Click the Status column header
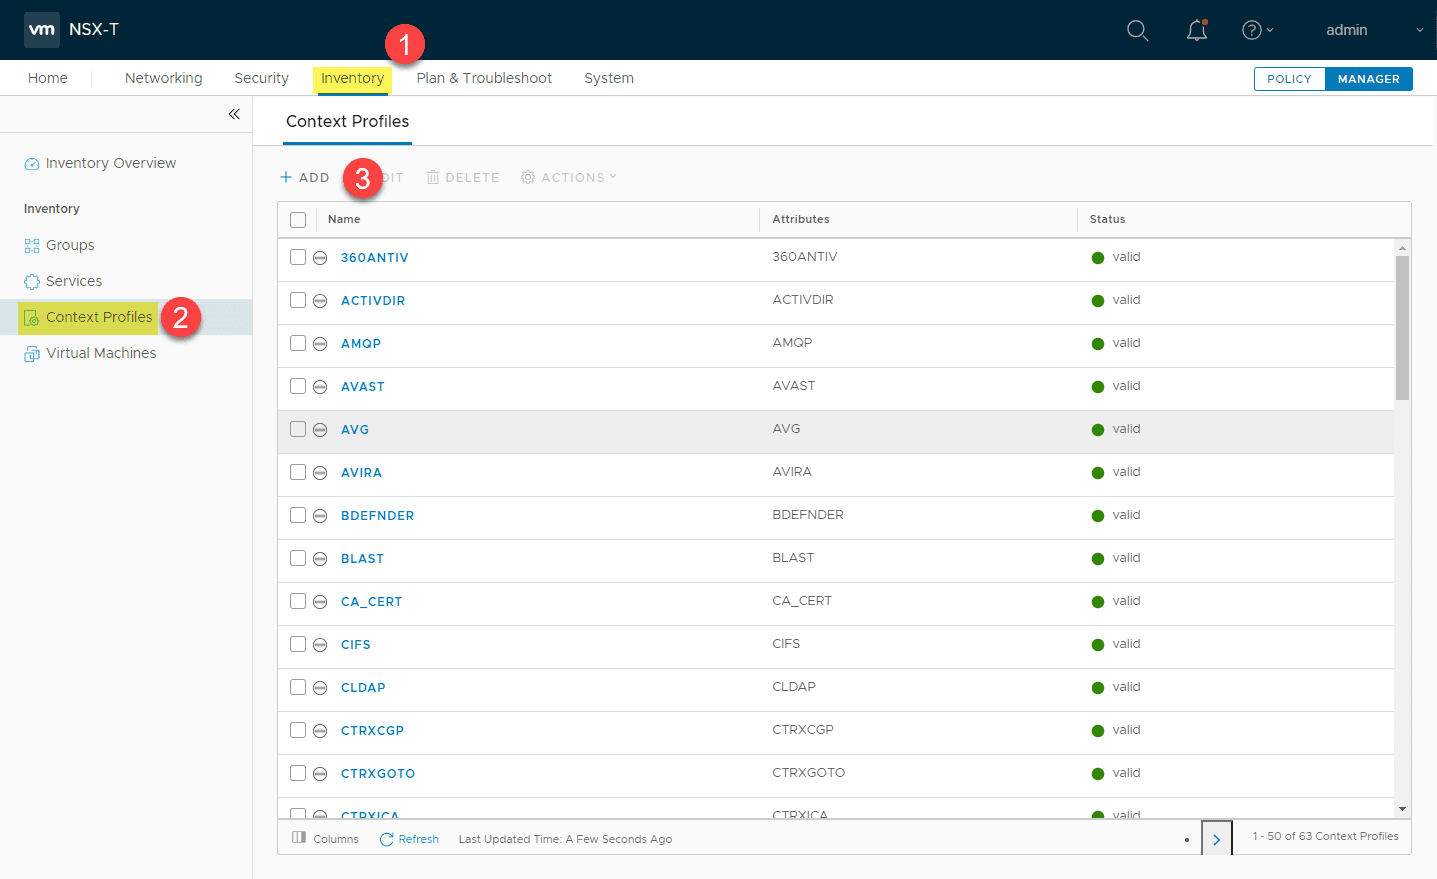Image resolution: width=1437 pixels, height=879 pixels. 1107,219
